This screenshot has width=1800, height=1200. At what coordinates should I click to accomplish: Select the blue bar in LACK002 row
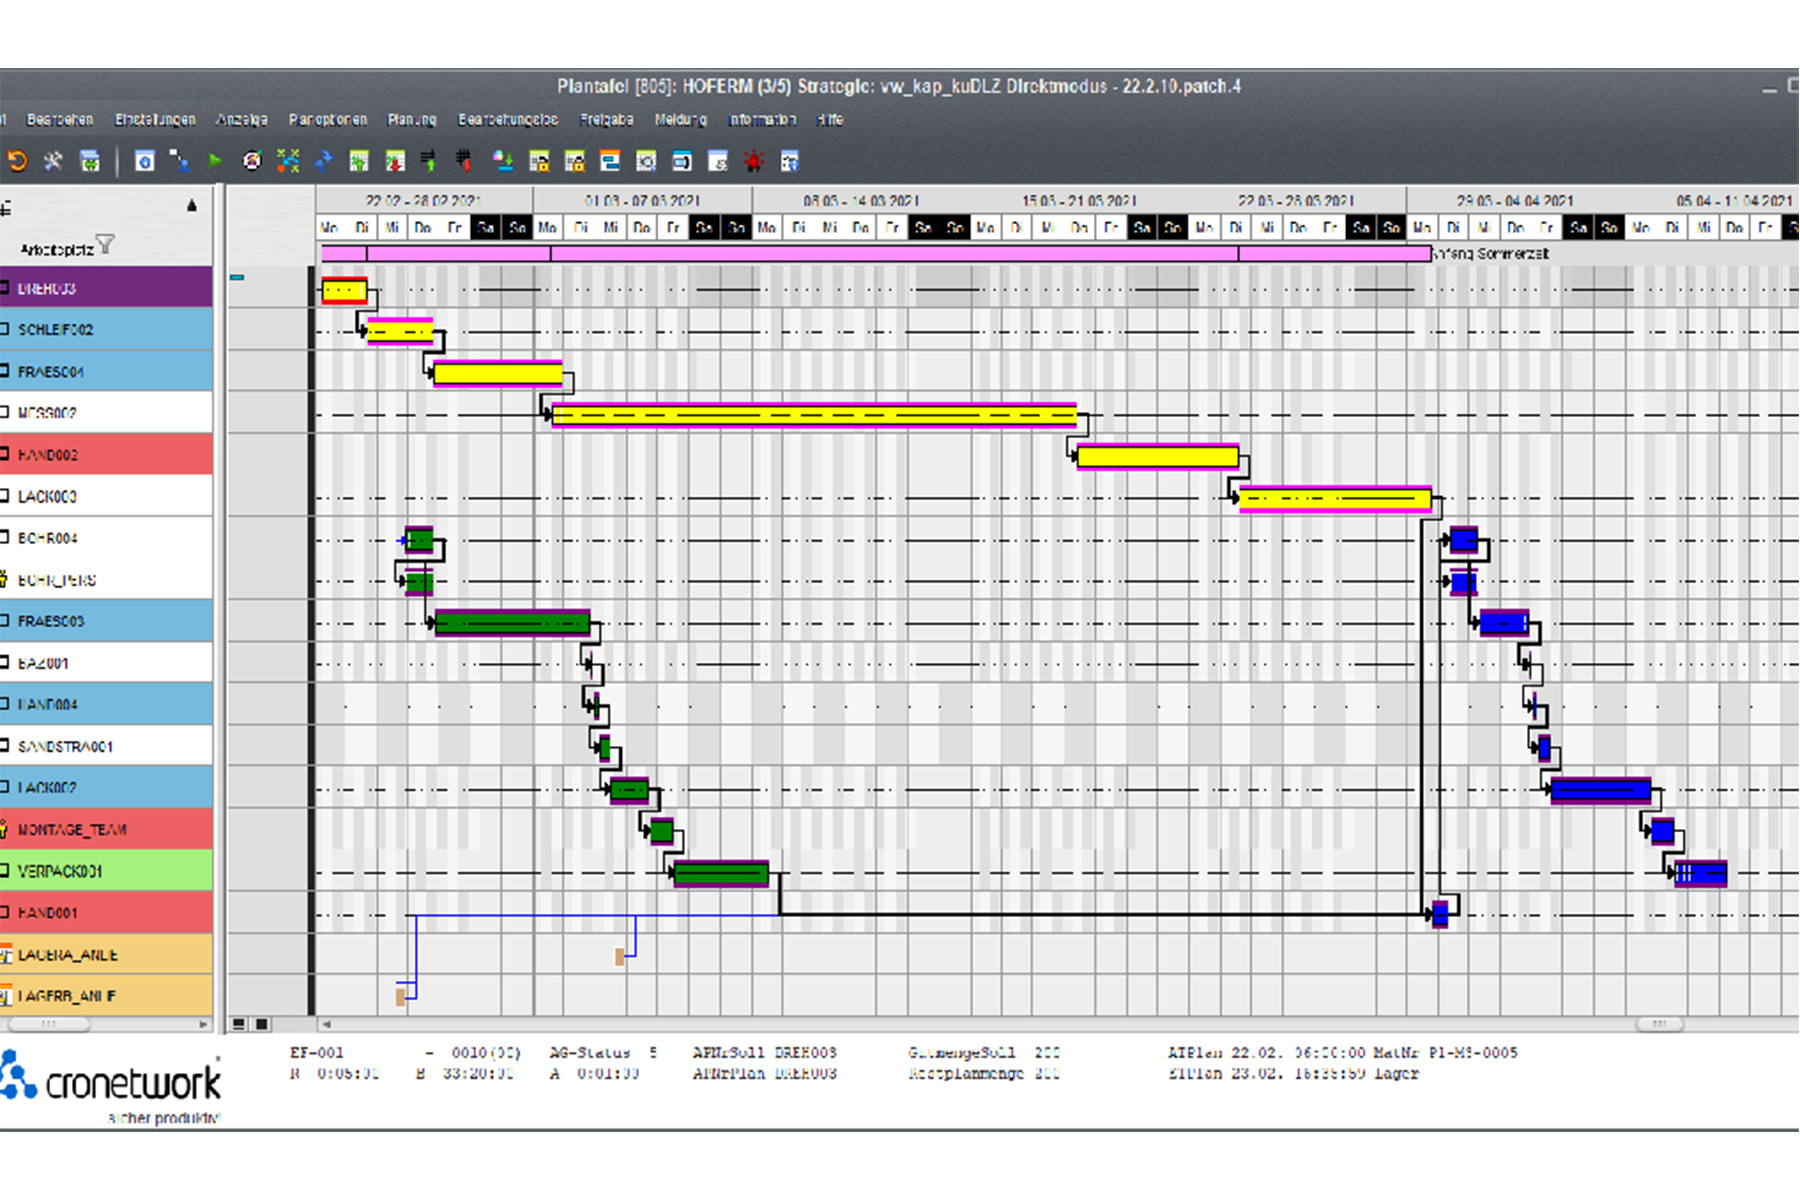tap(1601, 791)
